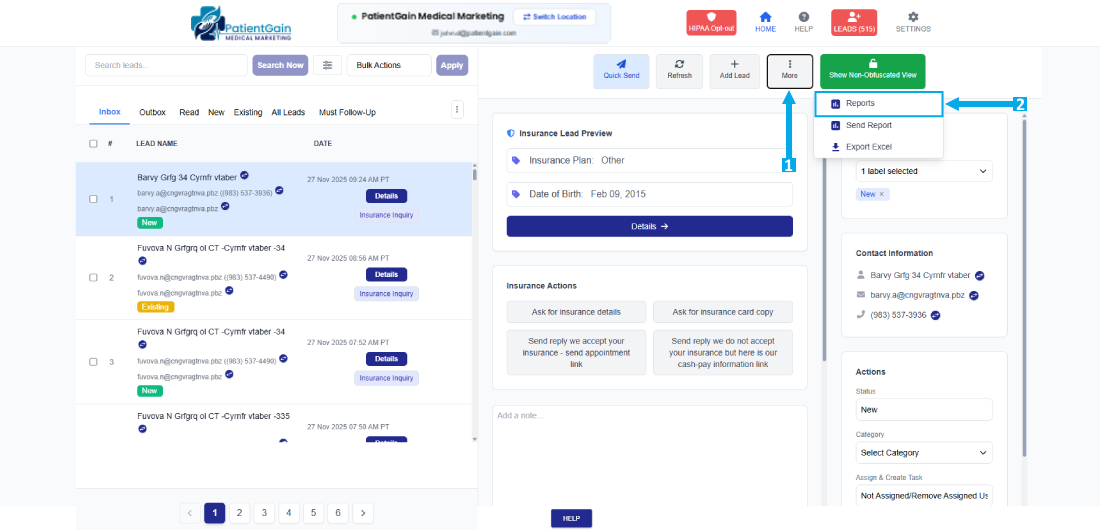Click Ask for insurance details button
The height and width of the screenshot is (530, 1100).
coord(576,312)
